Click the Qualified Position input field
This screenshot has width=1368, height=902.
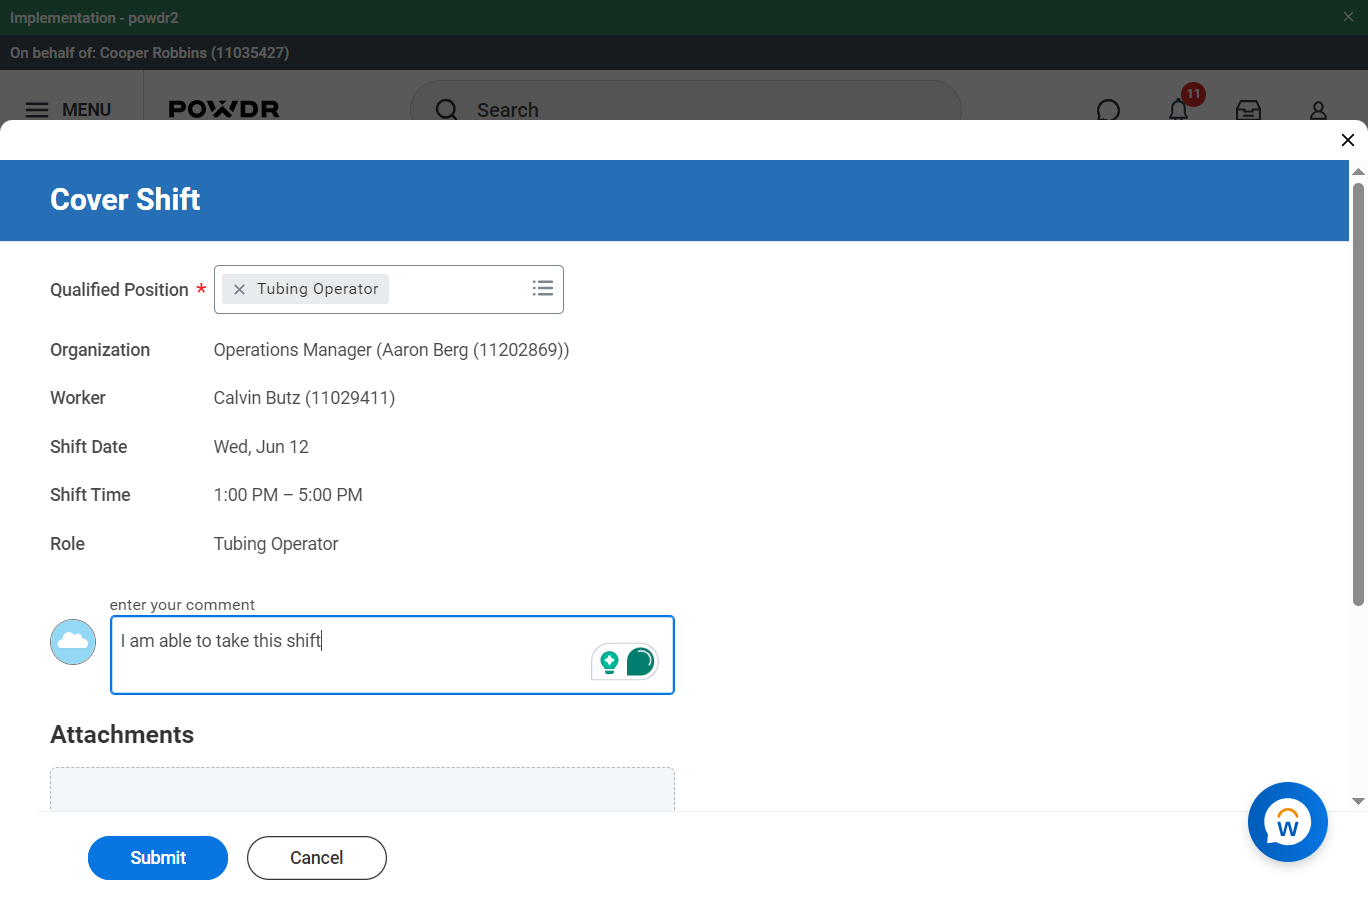(389, 289)
